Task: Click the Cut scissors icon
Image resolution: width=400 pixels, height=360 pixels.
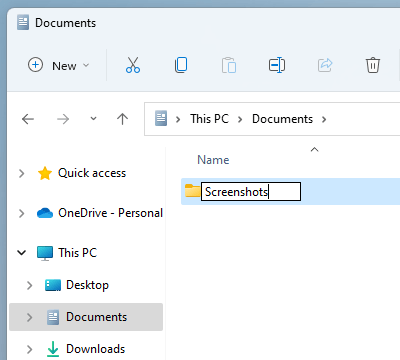Action: [133, 65]
